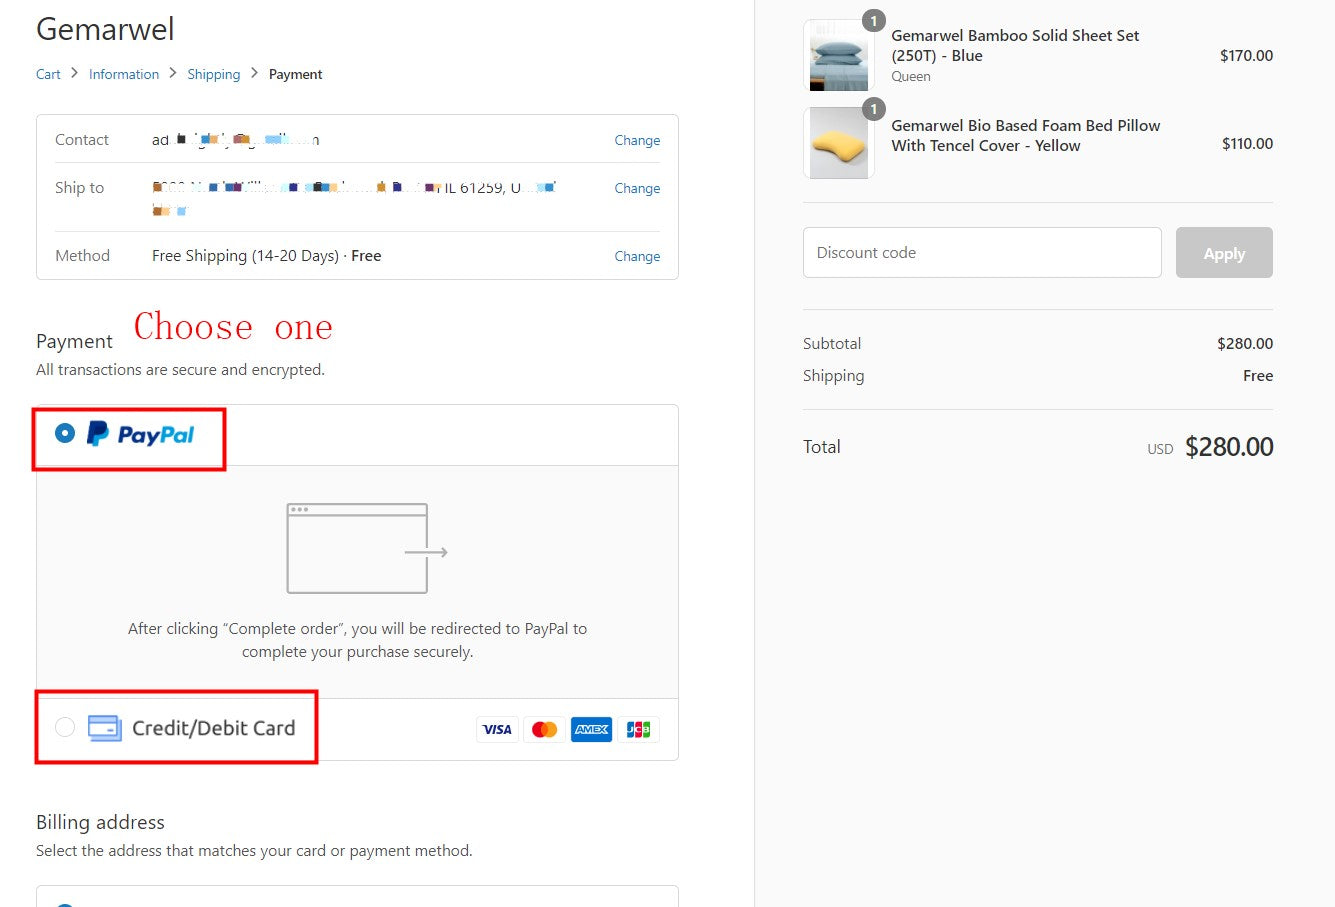This screenshot has width=1335, height=907.
Task: Open the yellow foam pillow thumbnail
Action: [838, 144]
